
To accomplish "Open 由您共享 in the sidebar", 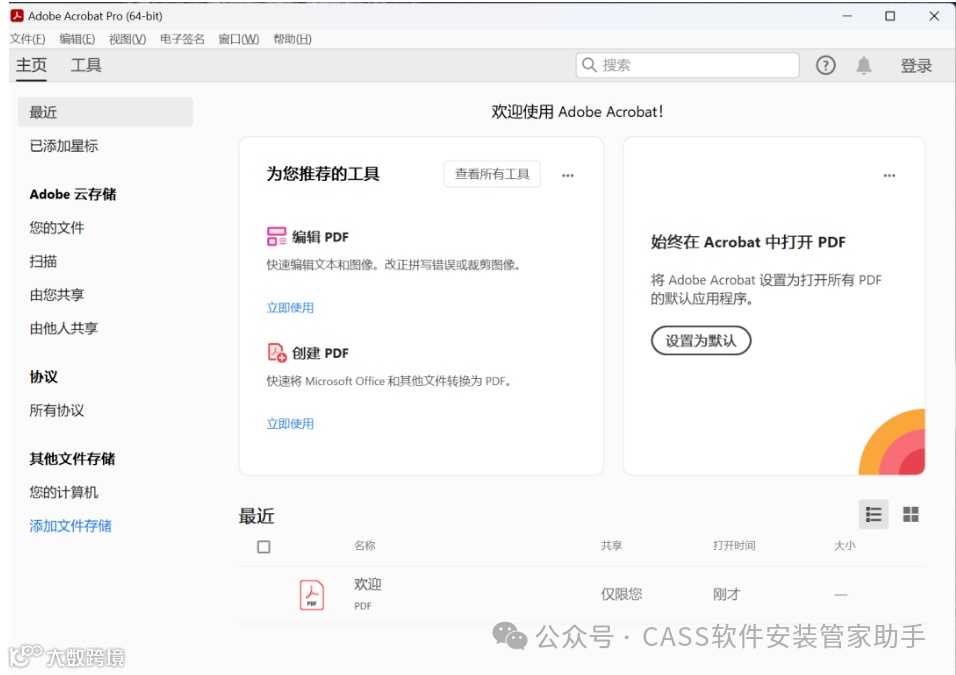I will 57,295.
